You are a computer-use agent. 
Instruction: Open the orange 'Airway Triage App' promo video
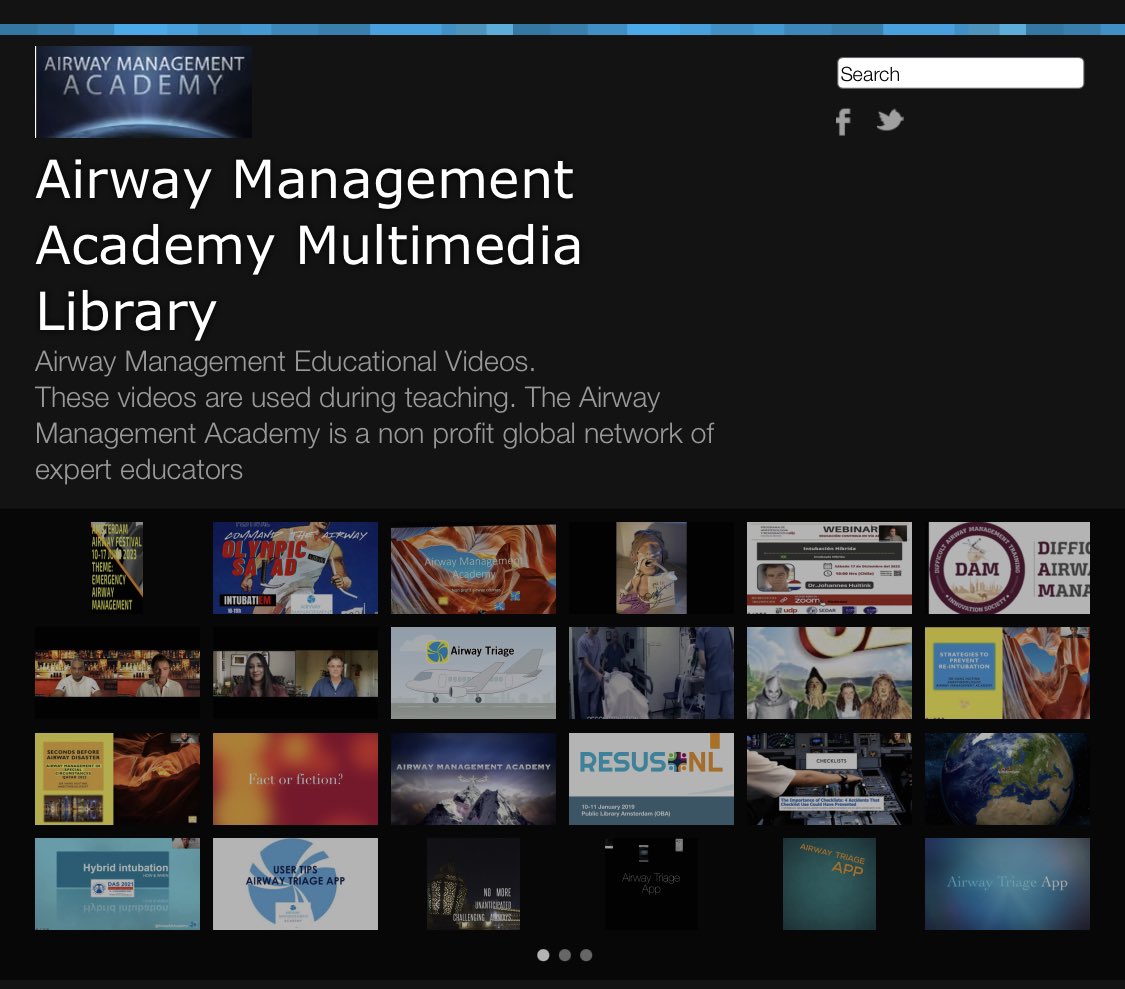click(829, 883)
